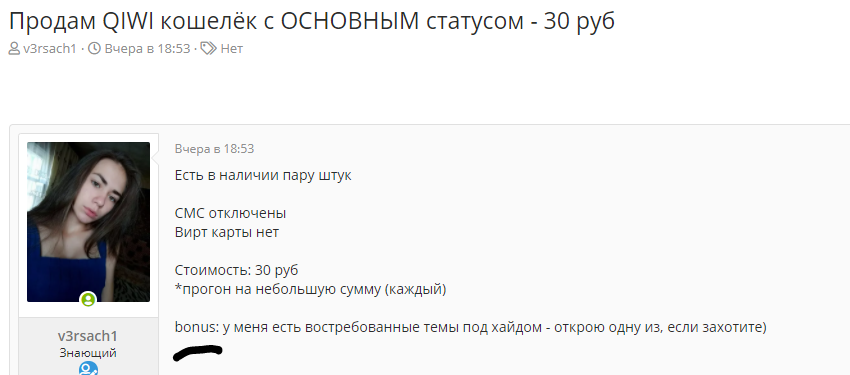This screenshot has width=850, height=375.
Task: Click the text Вирт карты нет
Action: click(x=227, y=232)
